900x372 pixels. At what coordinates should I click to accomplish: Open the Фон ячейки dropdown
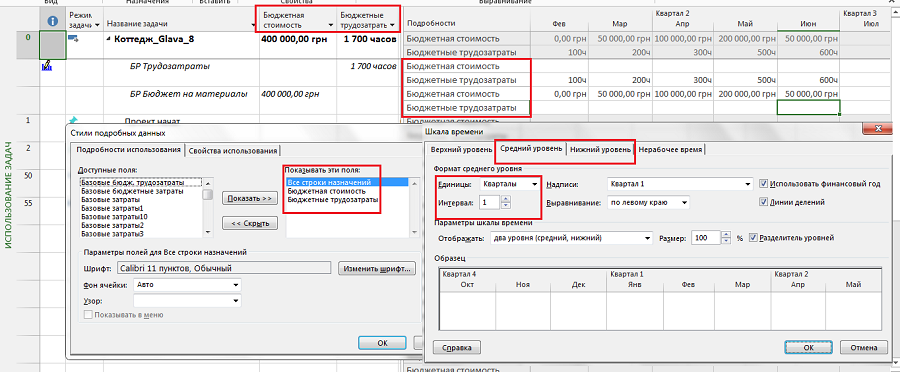tap(236, 285)
